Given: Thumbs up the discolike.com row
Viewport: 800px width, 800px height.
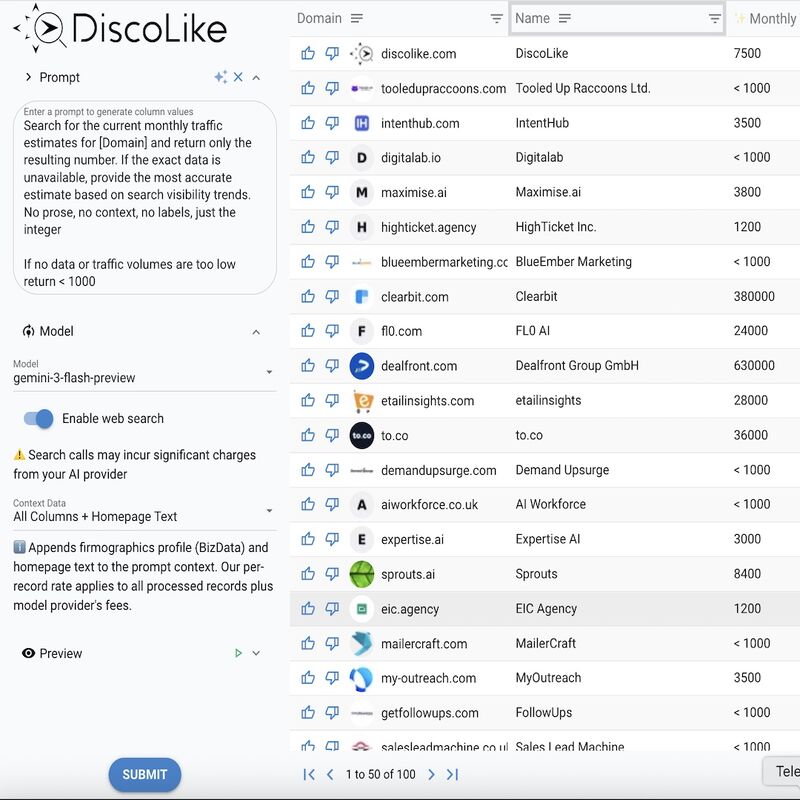Looking at the screenshot, I should coord(308,54).
